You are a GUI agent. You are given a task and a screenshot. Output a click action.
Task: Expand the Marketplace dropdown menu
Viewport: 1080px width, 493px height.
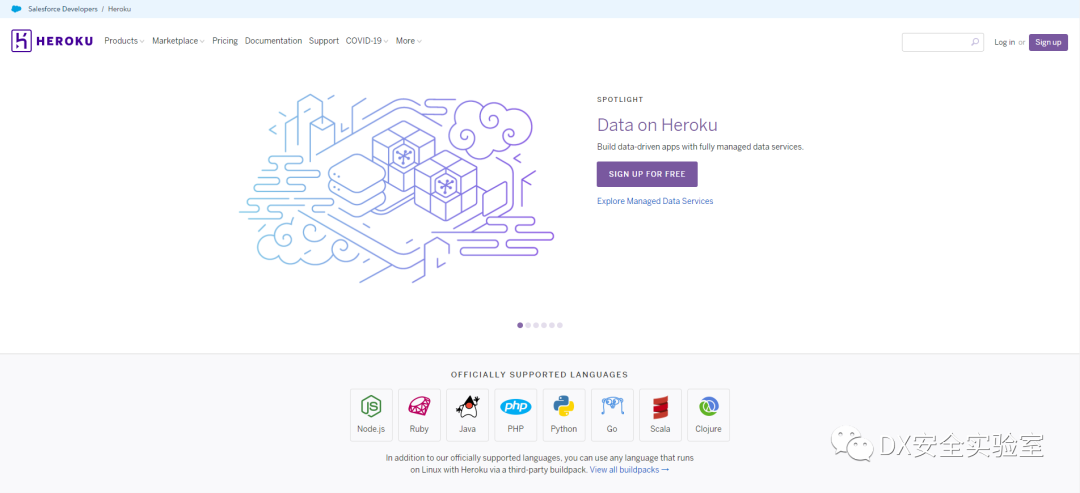coord(178,41)
